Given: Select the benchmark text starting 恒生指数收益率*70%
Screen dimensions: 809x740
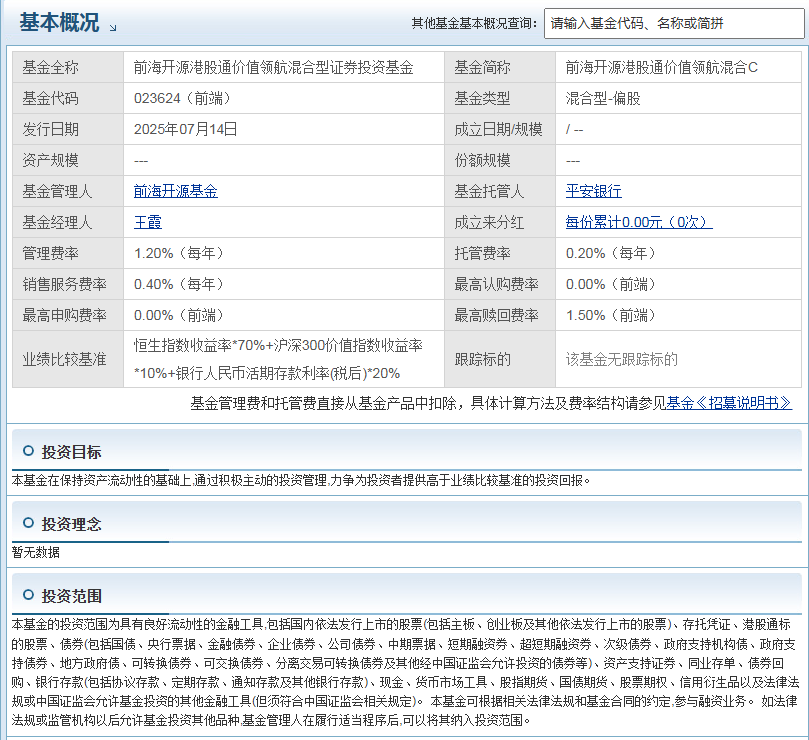Looking at the screenshot, I should pyautogui.click(x=278, y=359).
